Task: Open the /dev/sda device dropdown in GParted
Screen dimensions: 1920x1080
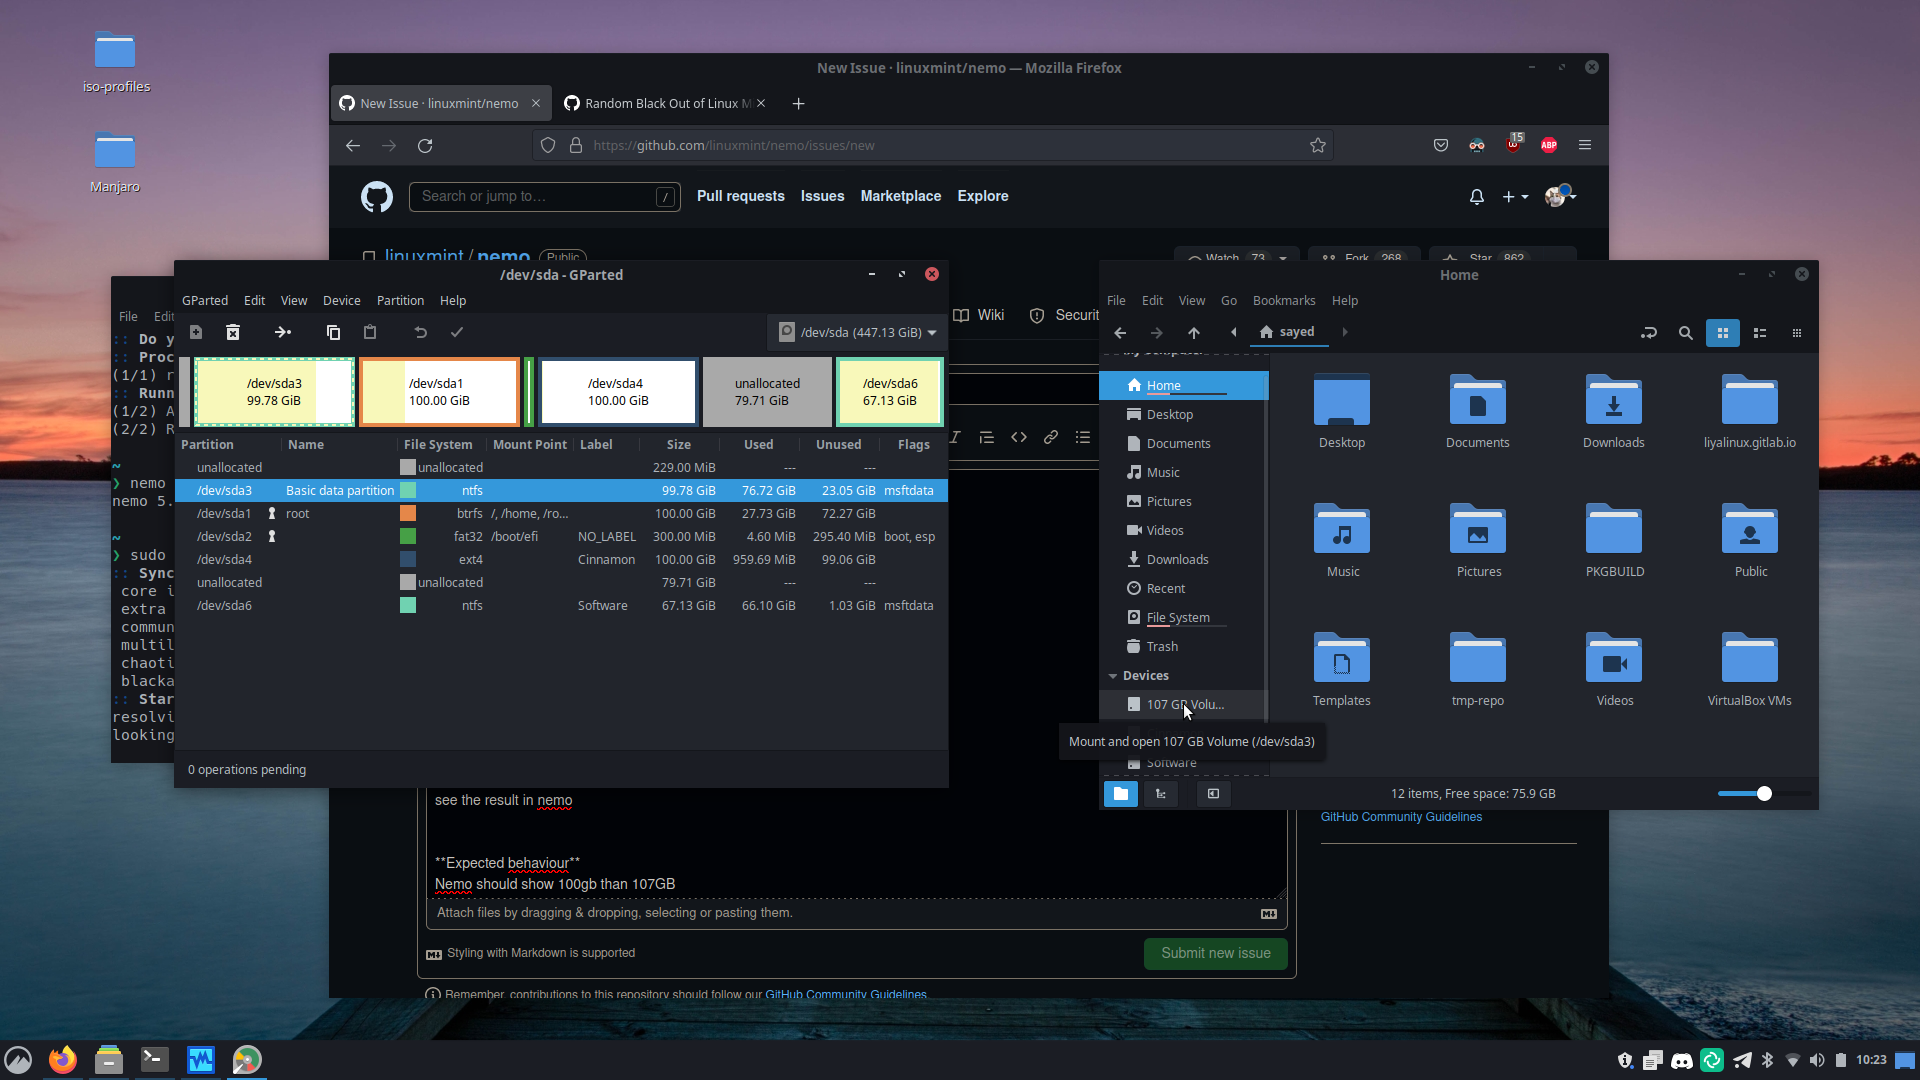Action: pos(855,332)
